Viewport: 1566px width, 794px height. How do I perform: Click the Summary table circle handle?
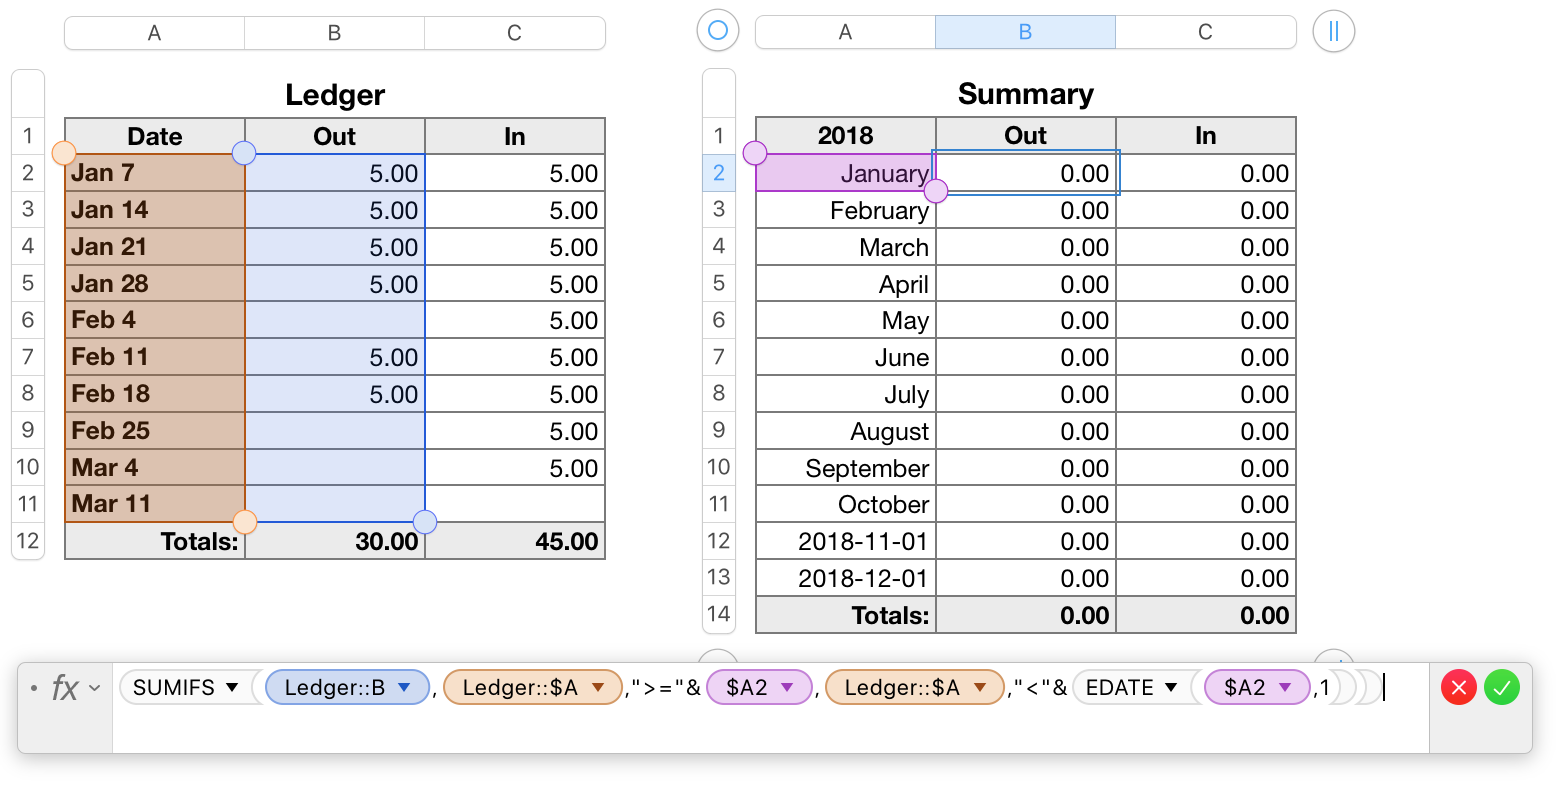[717, 31]
